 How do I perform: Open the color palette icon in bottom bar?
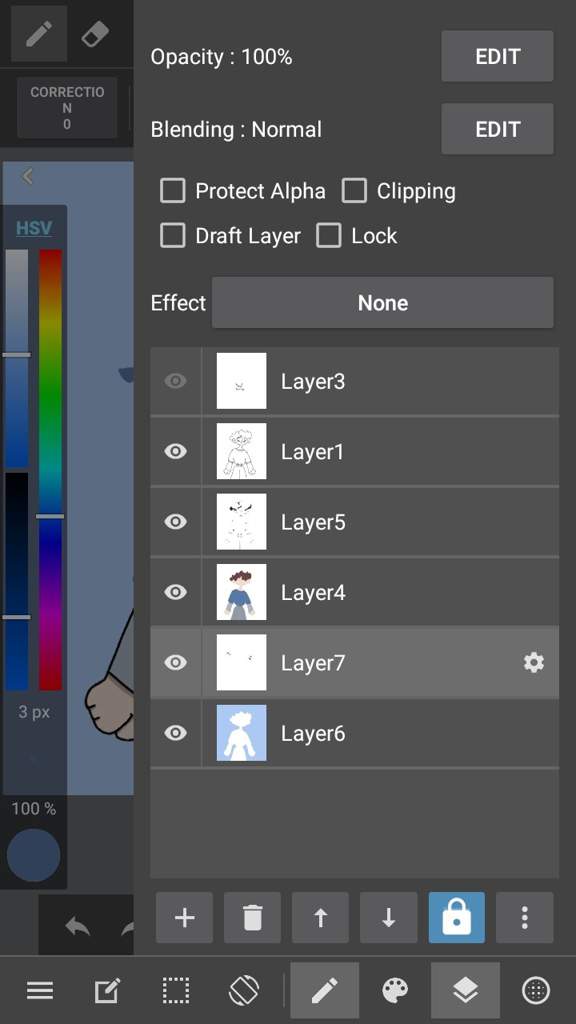[395, 991]
